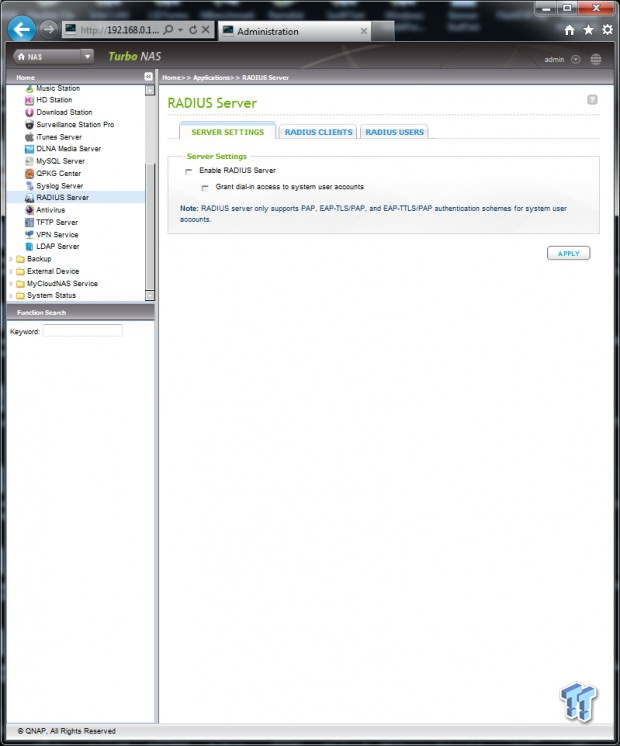Open browser home icon
The width and height of the screenshot is (620, 746).
pos(569,30)
